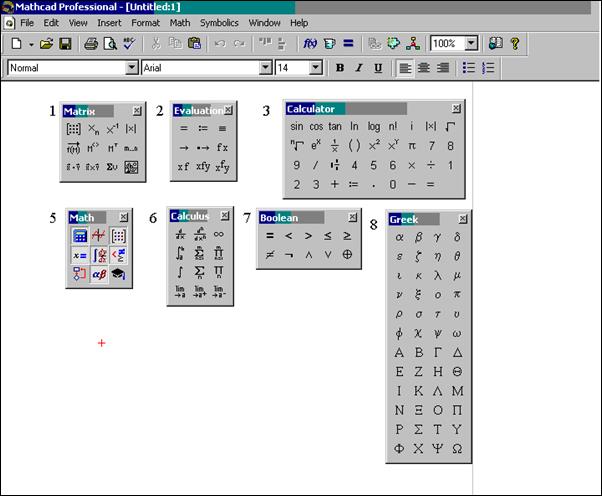602x496 pixels.
Task: Expand the Normal style dropdown
Action: click(132, 68)
